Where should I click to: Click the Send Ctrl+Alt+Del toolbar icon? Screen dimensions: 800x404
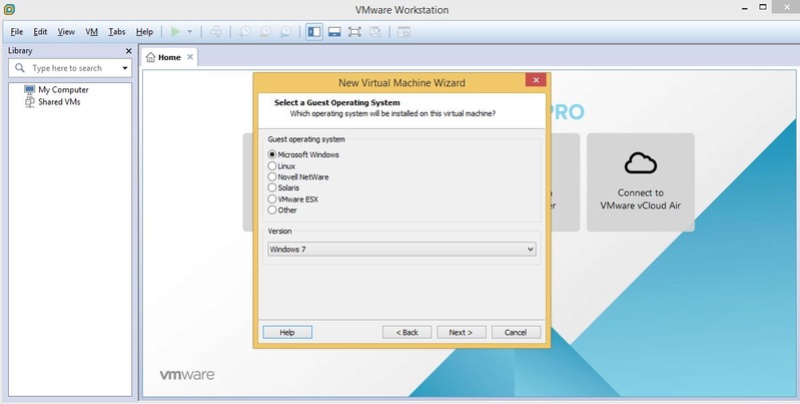point(216,32)
